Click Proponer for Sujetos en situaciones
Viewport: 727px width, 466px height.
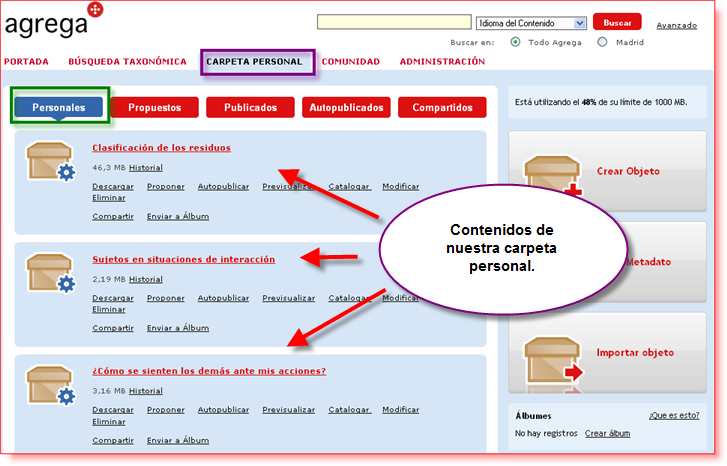point(166,299)
